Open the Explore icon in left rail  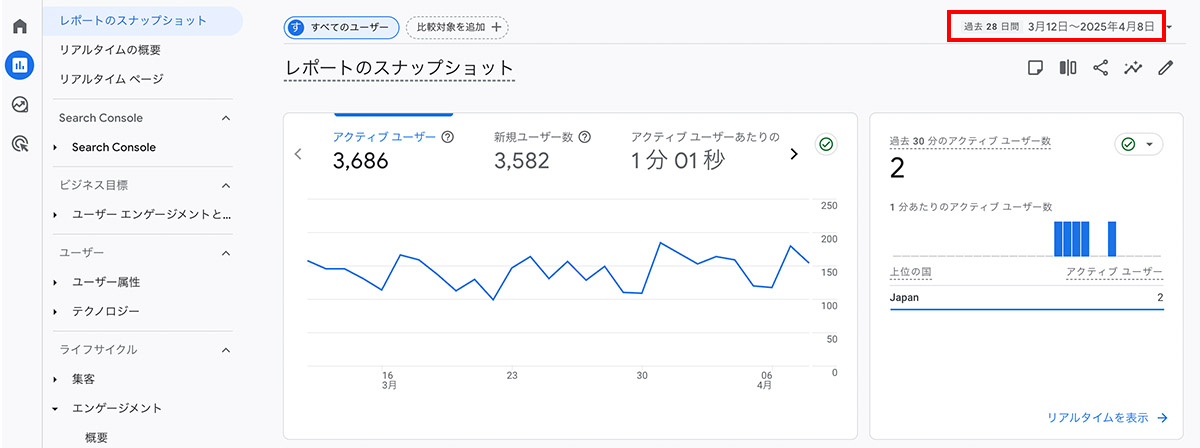click(20, 105)
